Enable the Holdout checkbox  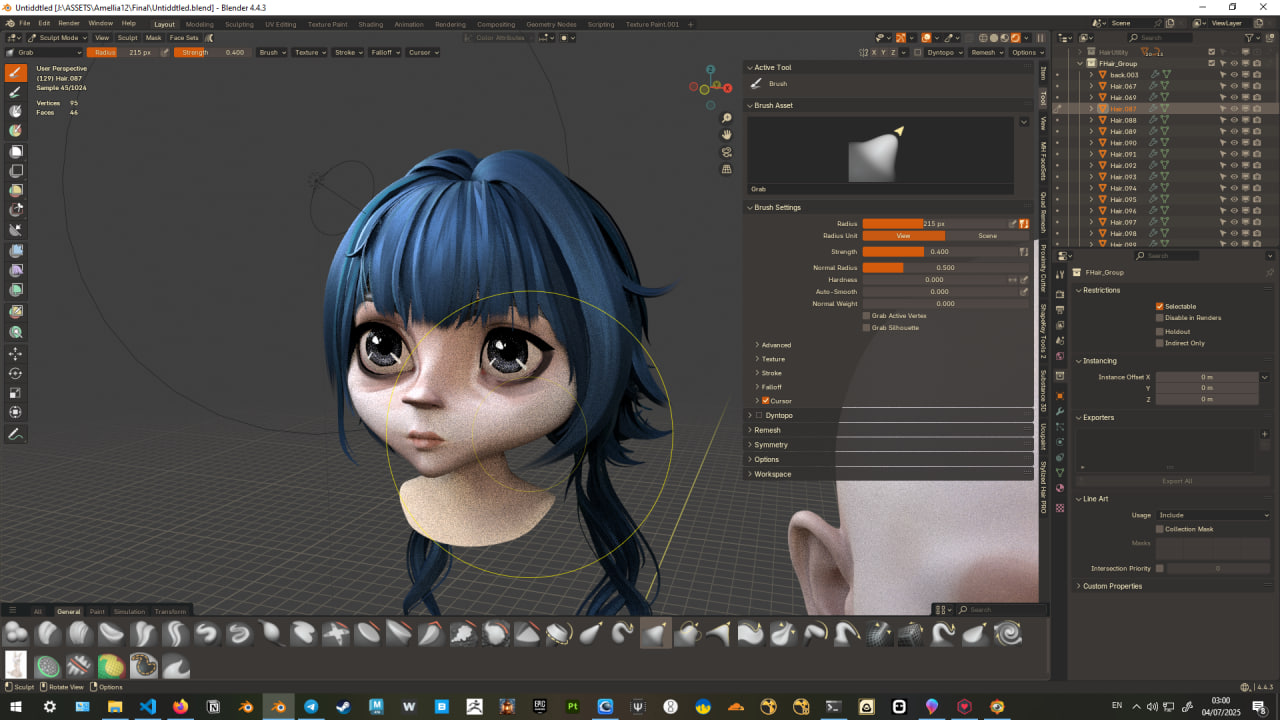pos(1160,331)
